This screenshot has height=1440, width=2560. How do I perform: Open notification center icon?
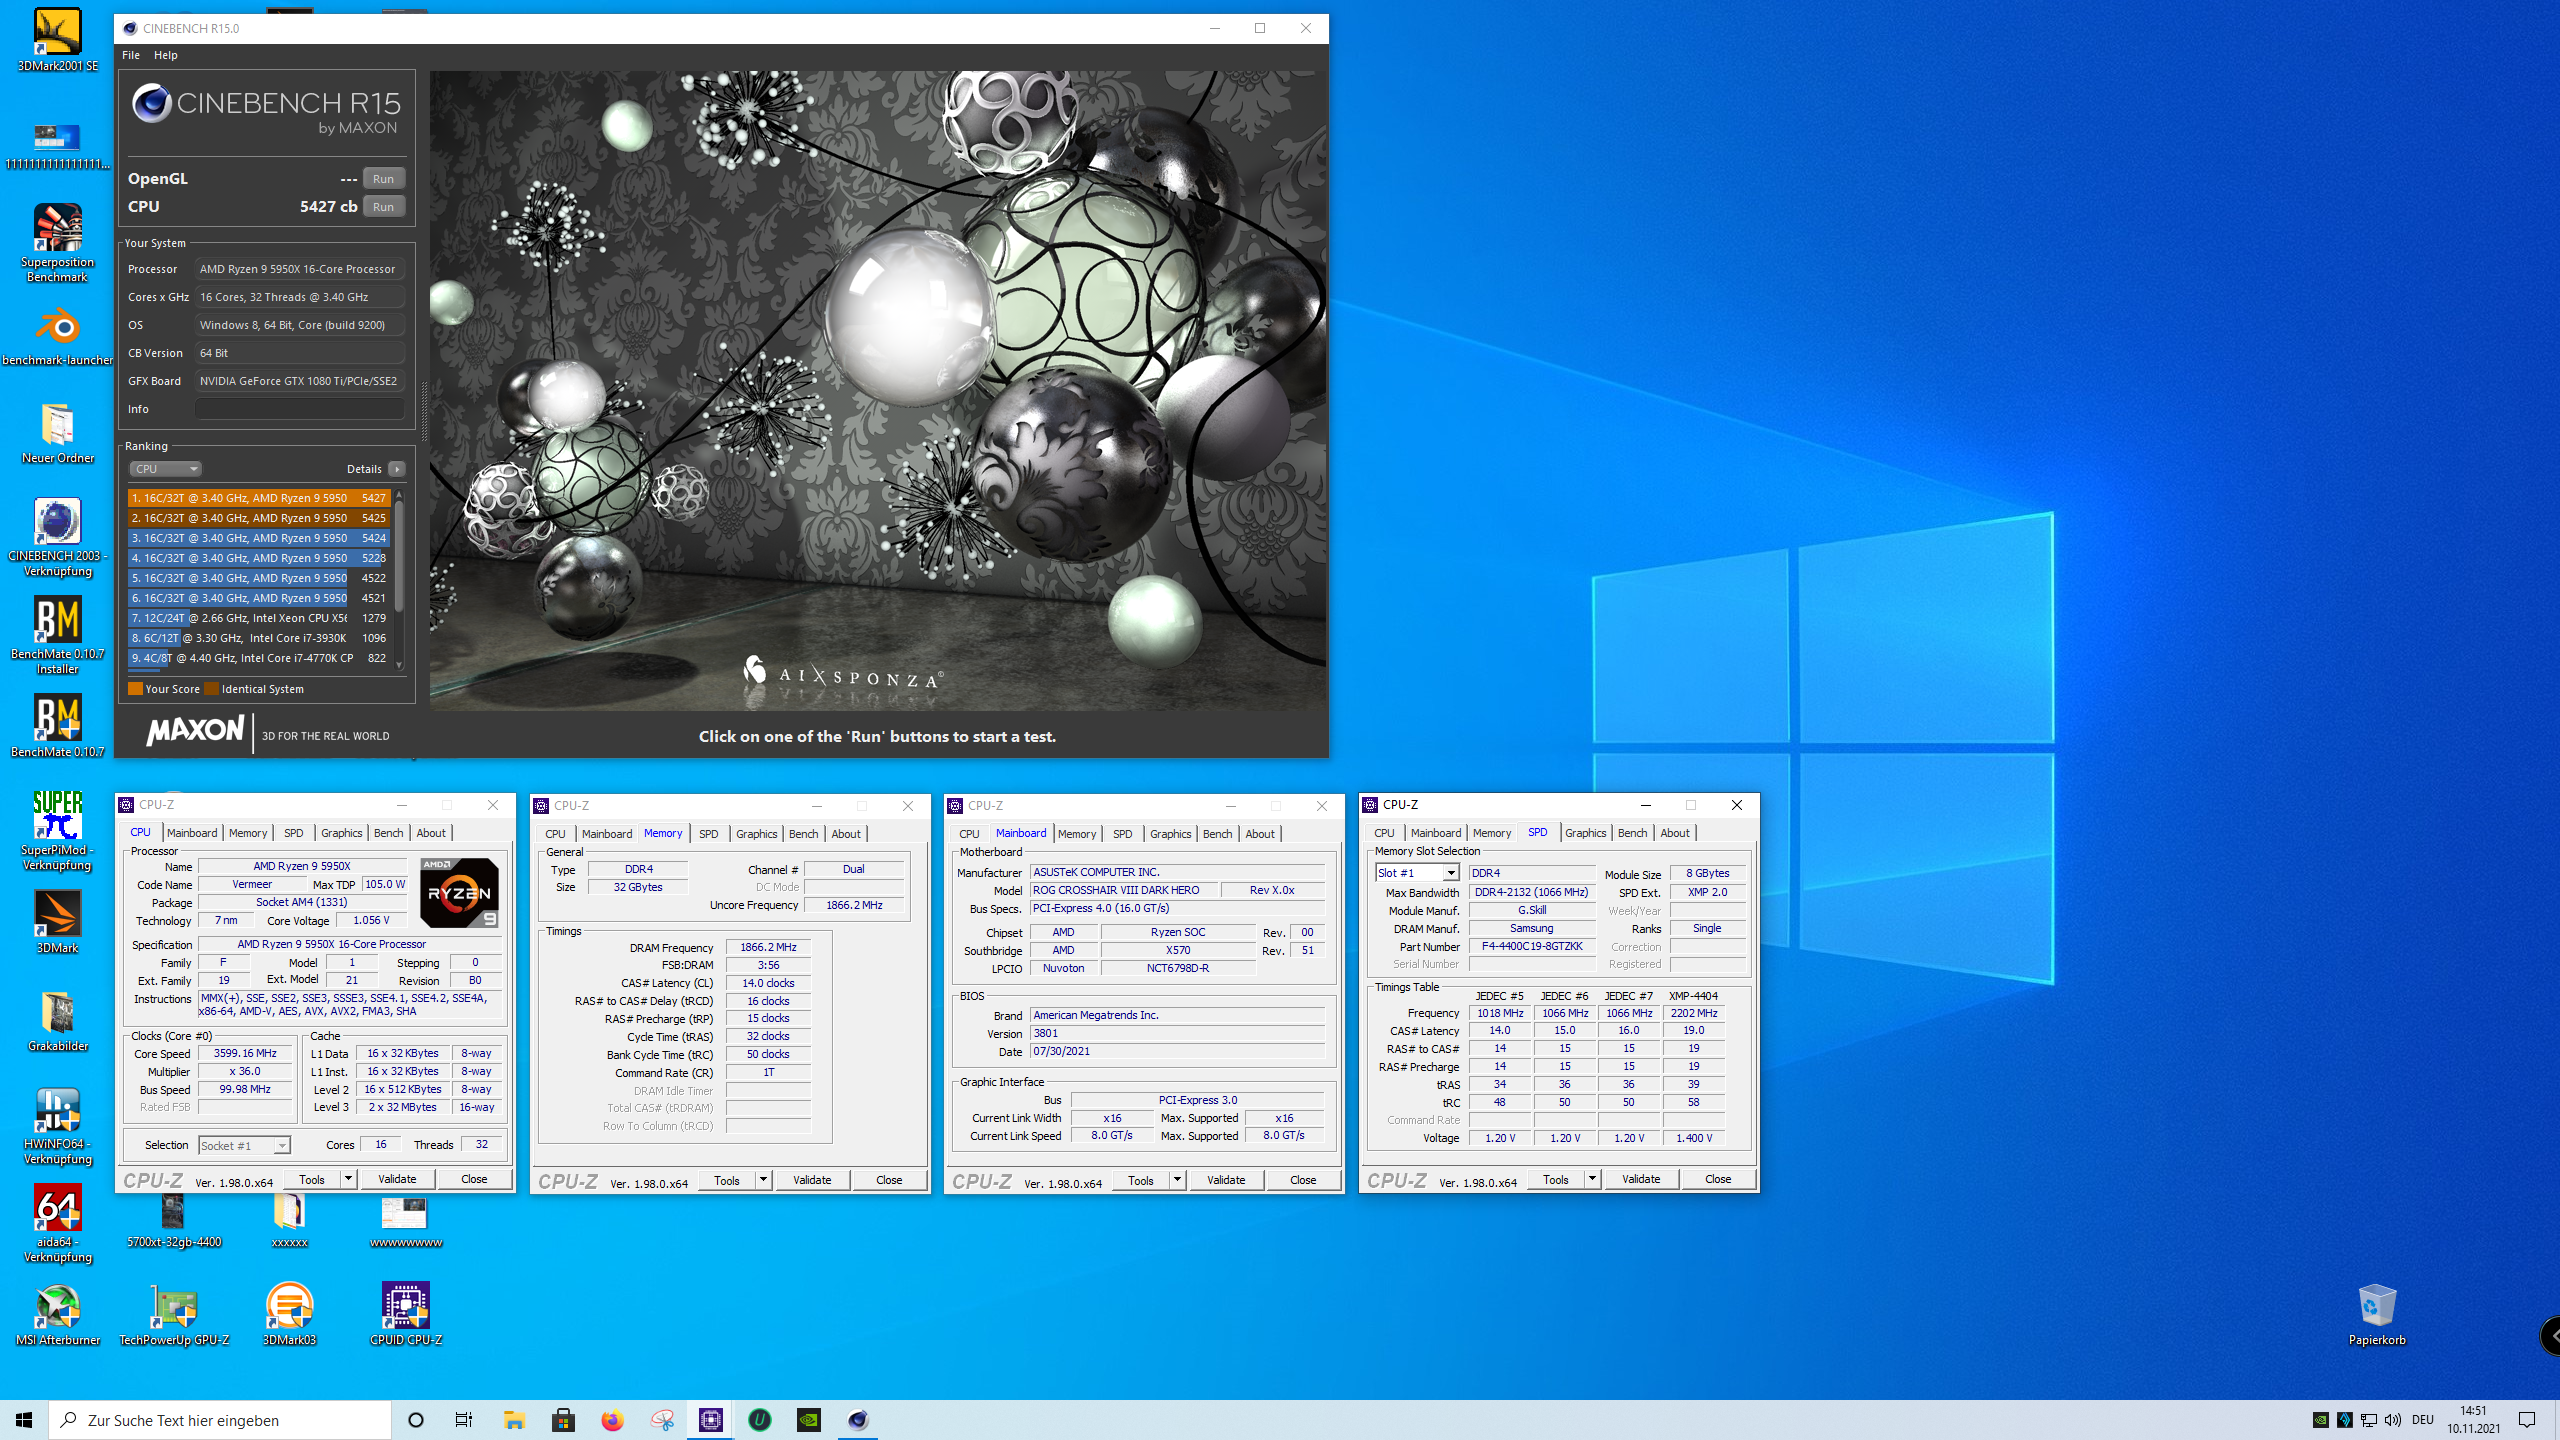(2527, 1420)
